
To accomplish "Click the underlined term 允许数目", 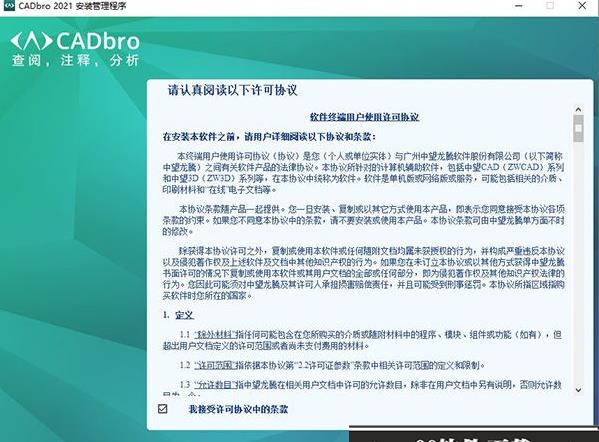I will (214, 384).
